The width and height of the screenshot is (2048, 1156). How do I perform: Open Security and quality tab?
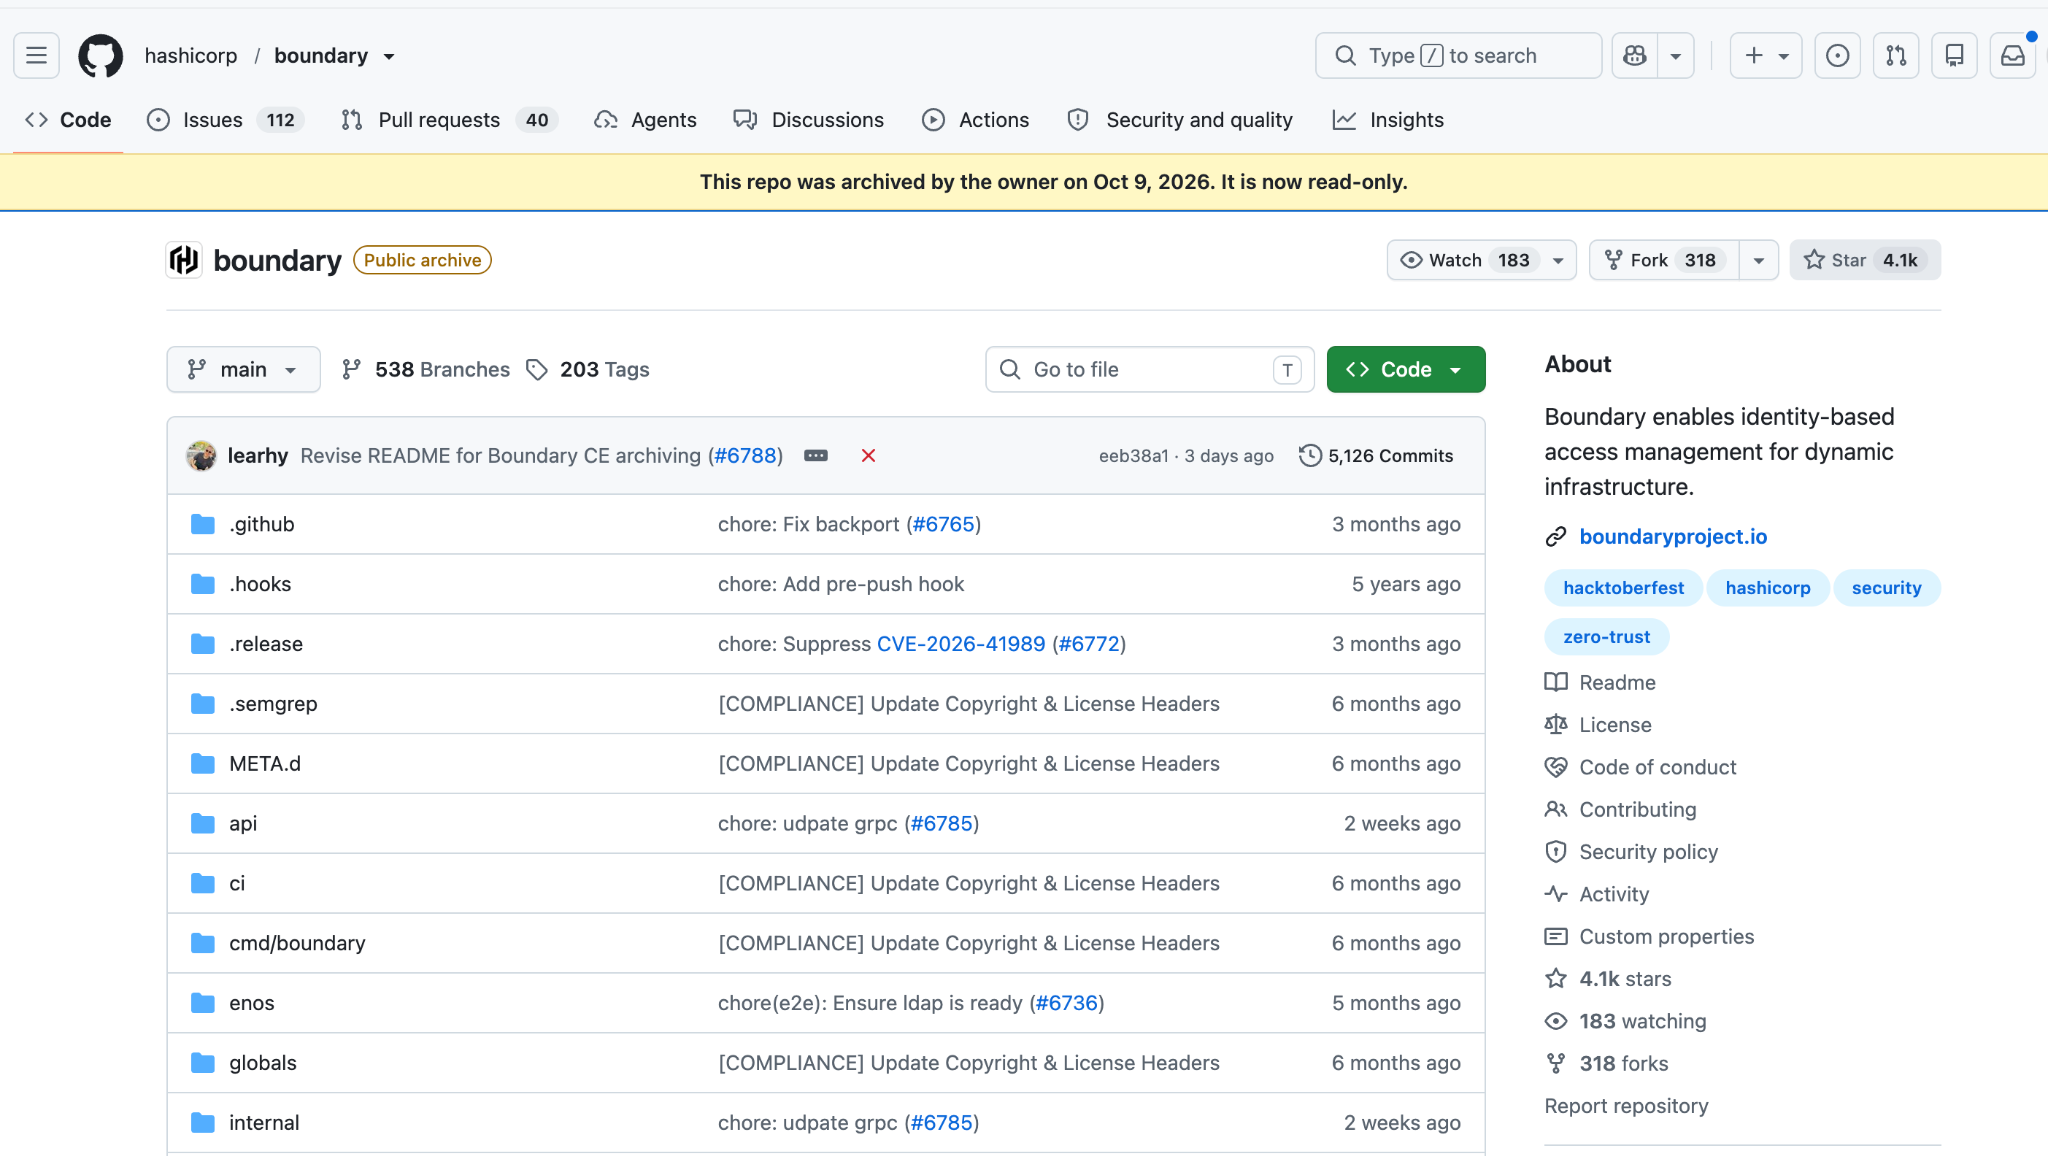click(1180, 120)
